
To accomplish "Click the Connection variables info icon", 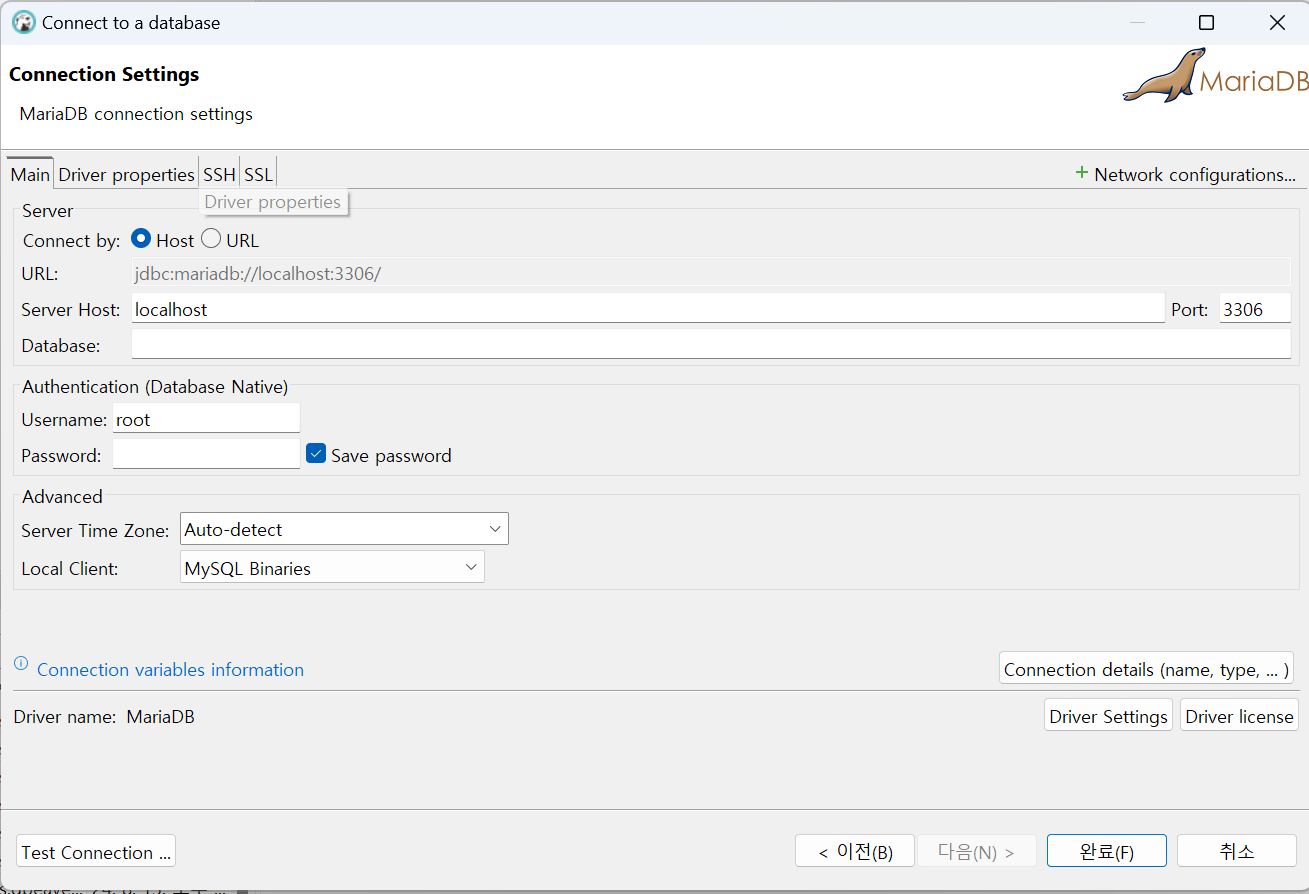I will pyautogui.click(x=21, y=663).
